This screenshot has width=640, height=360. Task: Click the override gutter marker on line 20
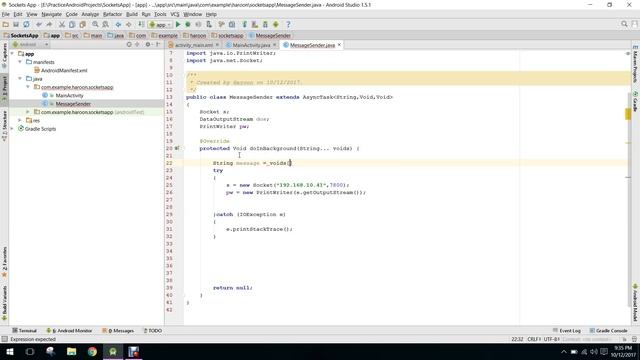(x=177, y=148)
